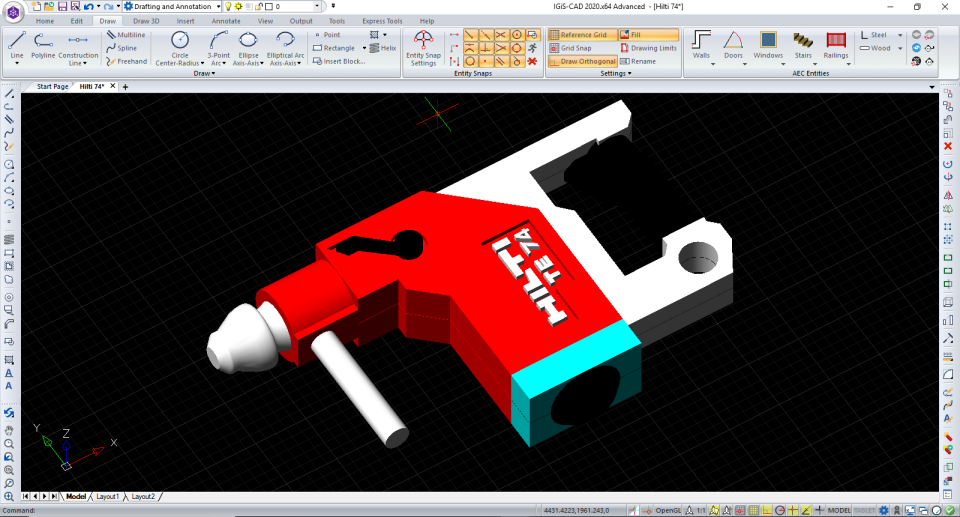Save drawing via quick access floppy icon
This screenshot has height=517, width=960.
coord(62,6)
